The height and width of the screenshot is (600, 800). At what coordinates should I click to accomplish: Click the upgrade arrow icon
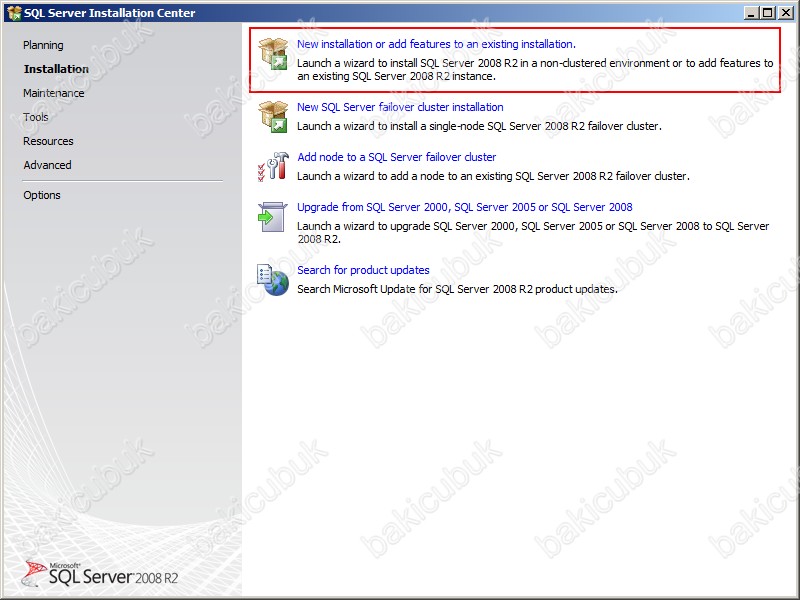(x=272, y=217)
